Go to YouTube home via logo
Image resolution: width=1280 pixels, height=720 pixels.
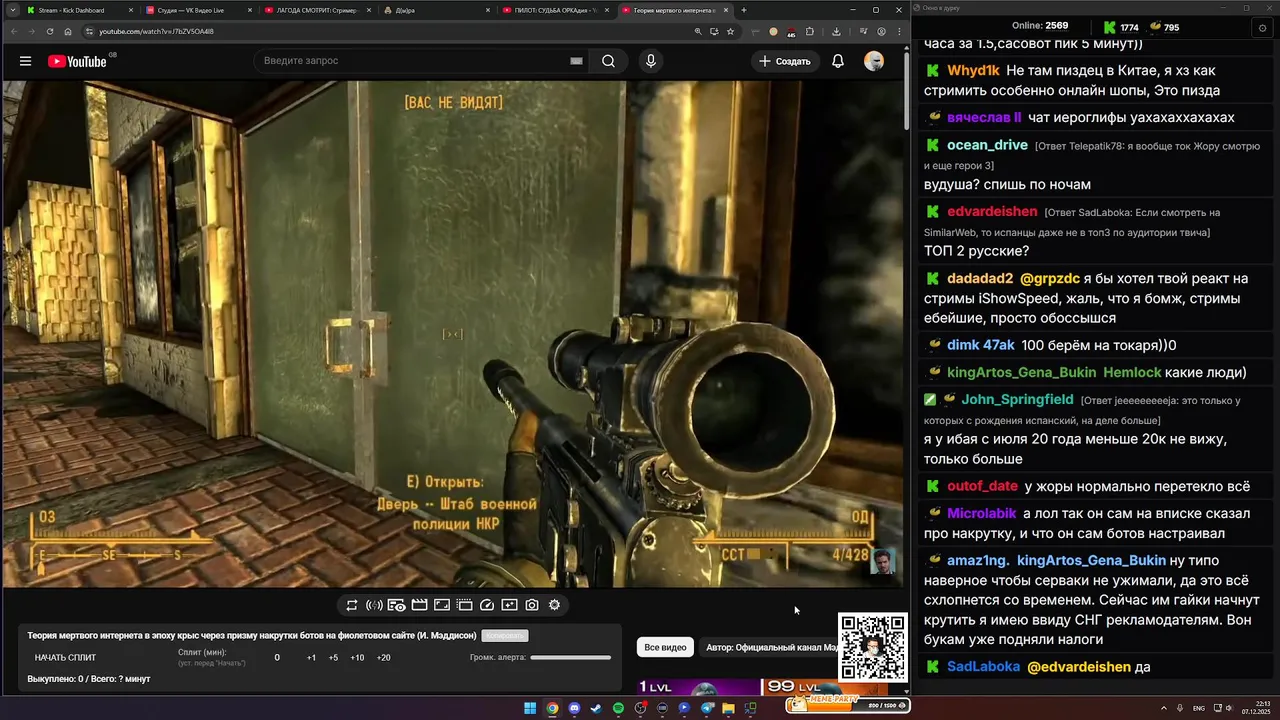77,61
